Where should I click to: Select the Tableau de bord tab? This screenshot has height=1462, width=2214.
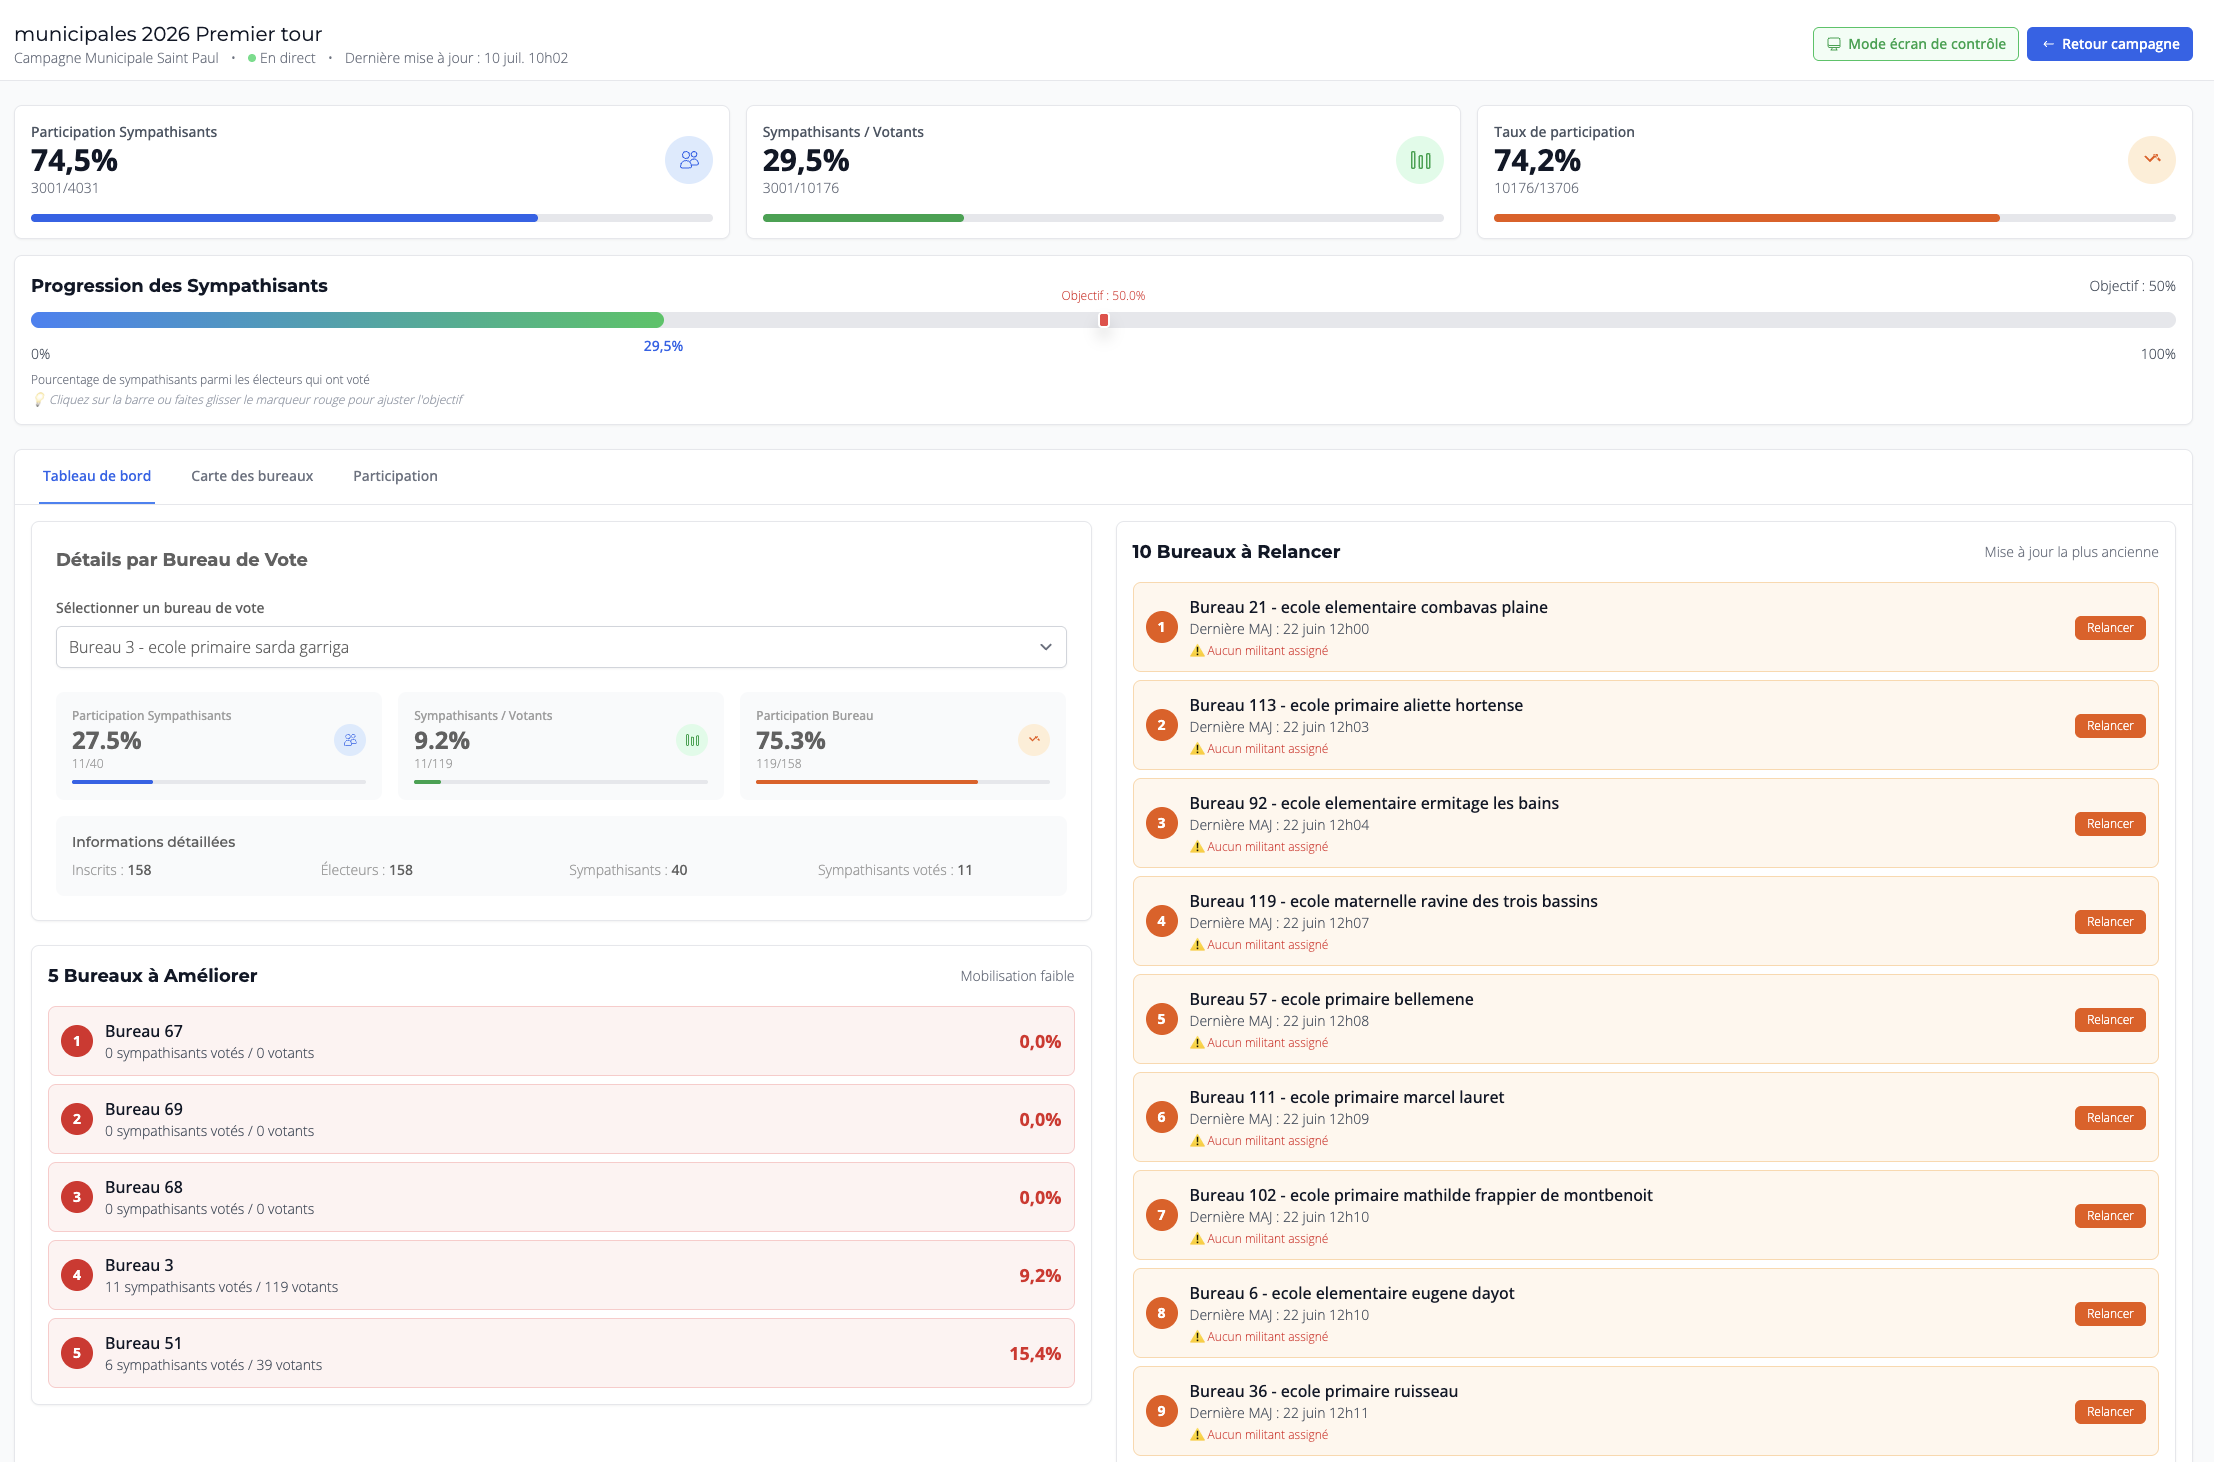(x=97, y=476)
